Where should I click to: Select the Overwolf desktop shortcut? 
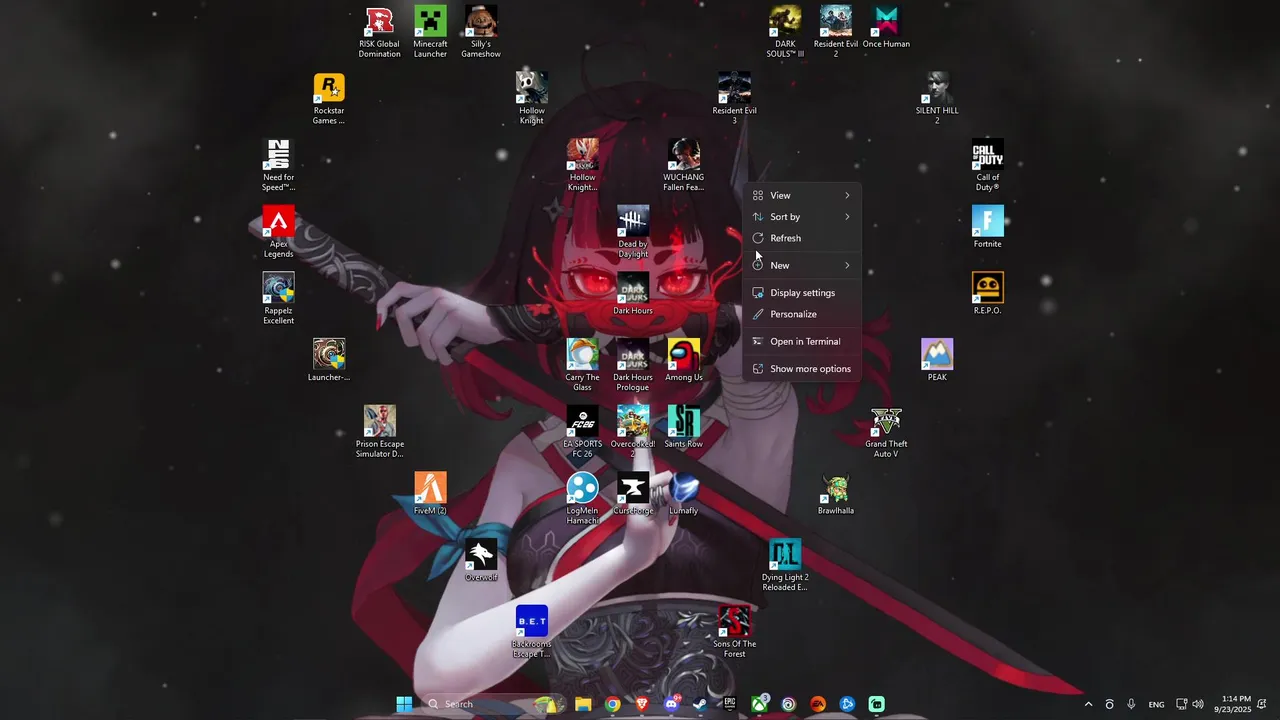pyautogui.click(x=481, y=560)
